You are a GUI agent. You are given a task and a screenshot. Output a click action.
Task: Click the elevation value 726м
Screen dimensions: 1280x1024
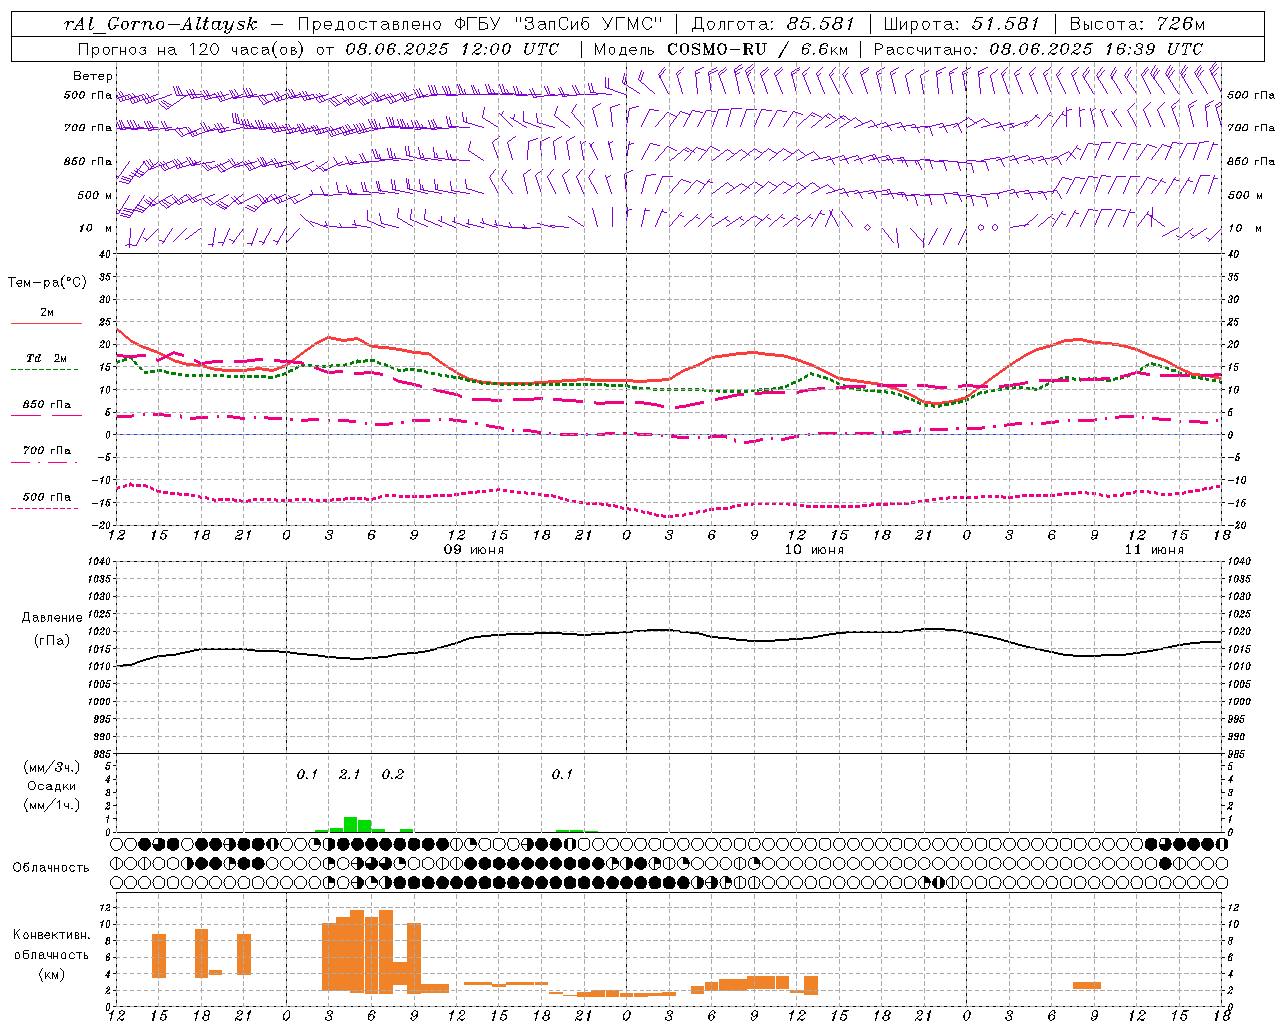click(x=1180, y=24)
